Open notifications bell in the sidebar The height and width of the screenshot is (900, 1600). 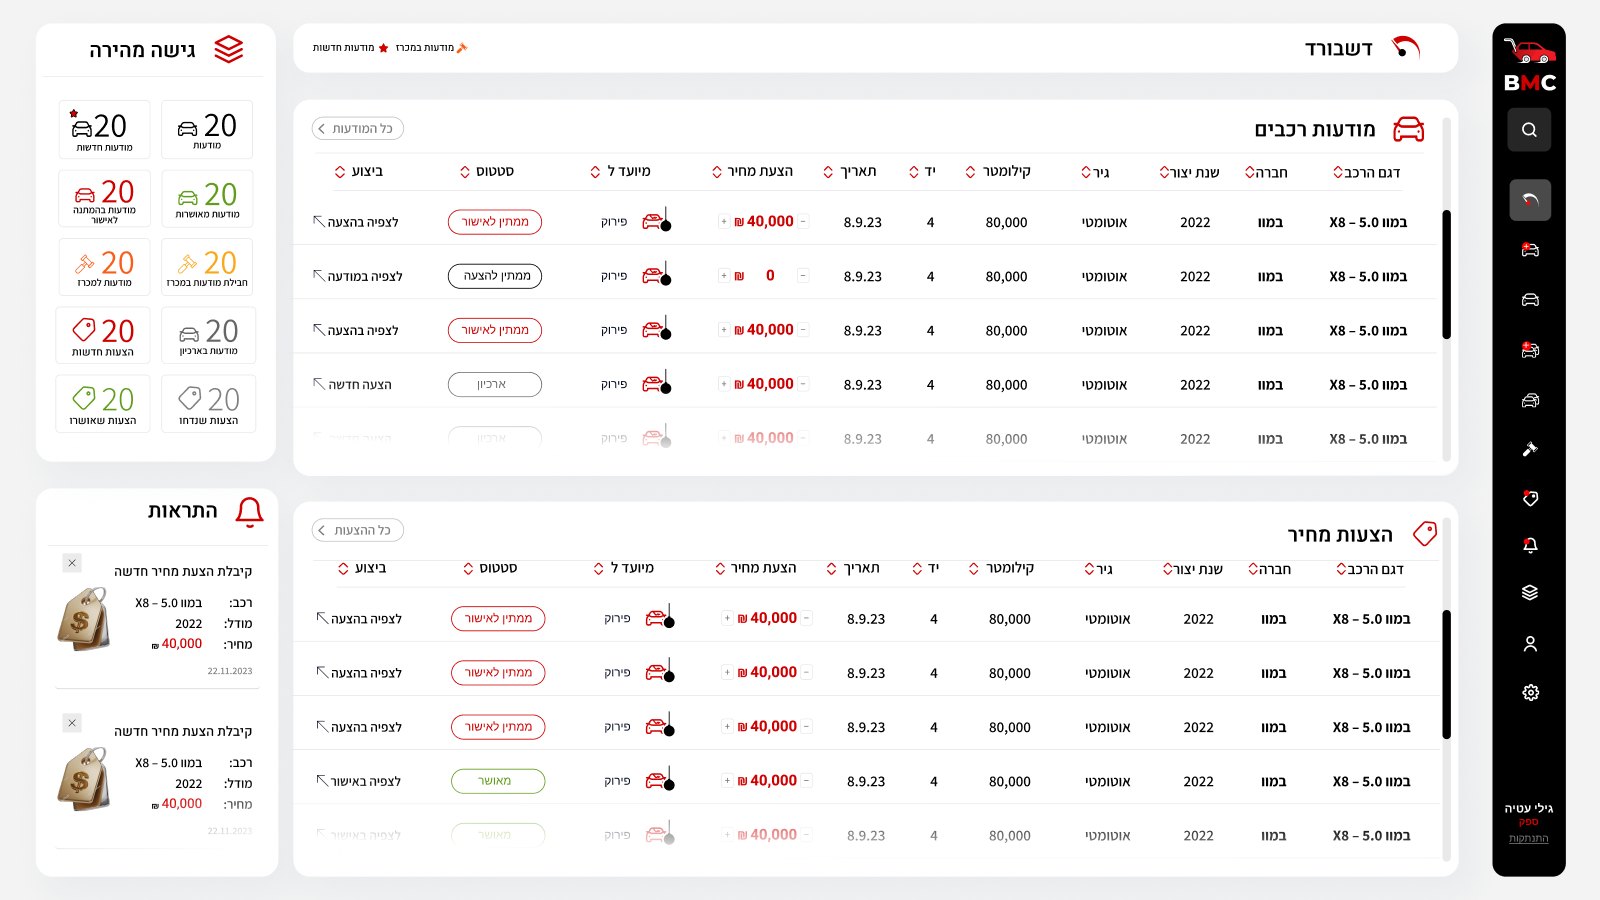(x=1530, y=545)
